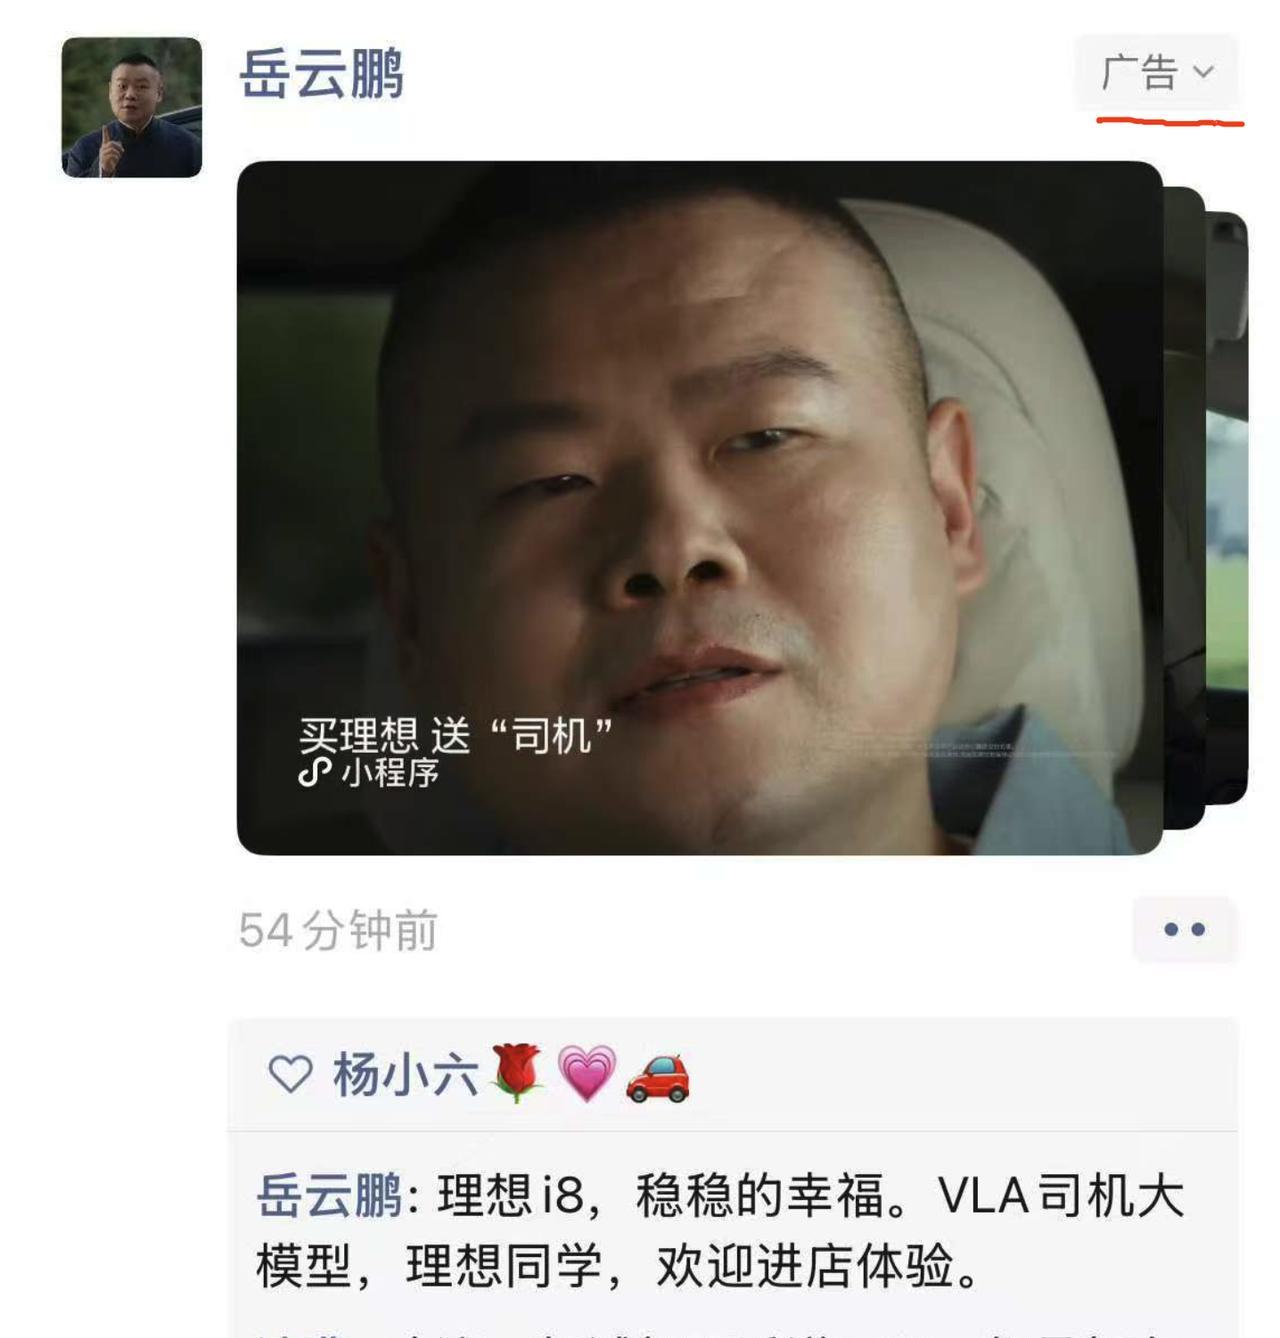
Task: Click the pink growing heart emoji
Action: pos(586,1074)
